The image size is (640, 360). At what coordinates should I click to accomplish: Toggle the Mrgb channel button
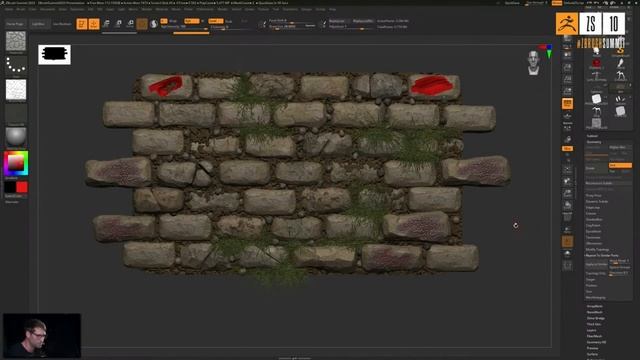pos(173,21)
